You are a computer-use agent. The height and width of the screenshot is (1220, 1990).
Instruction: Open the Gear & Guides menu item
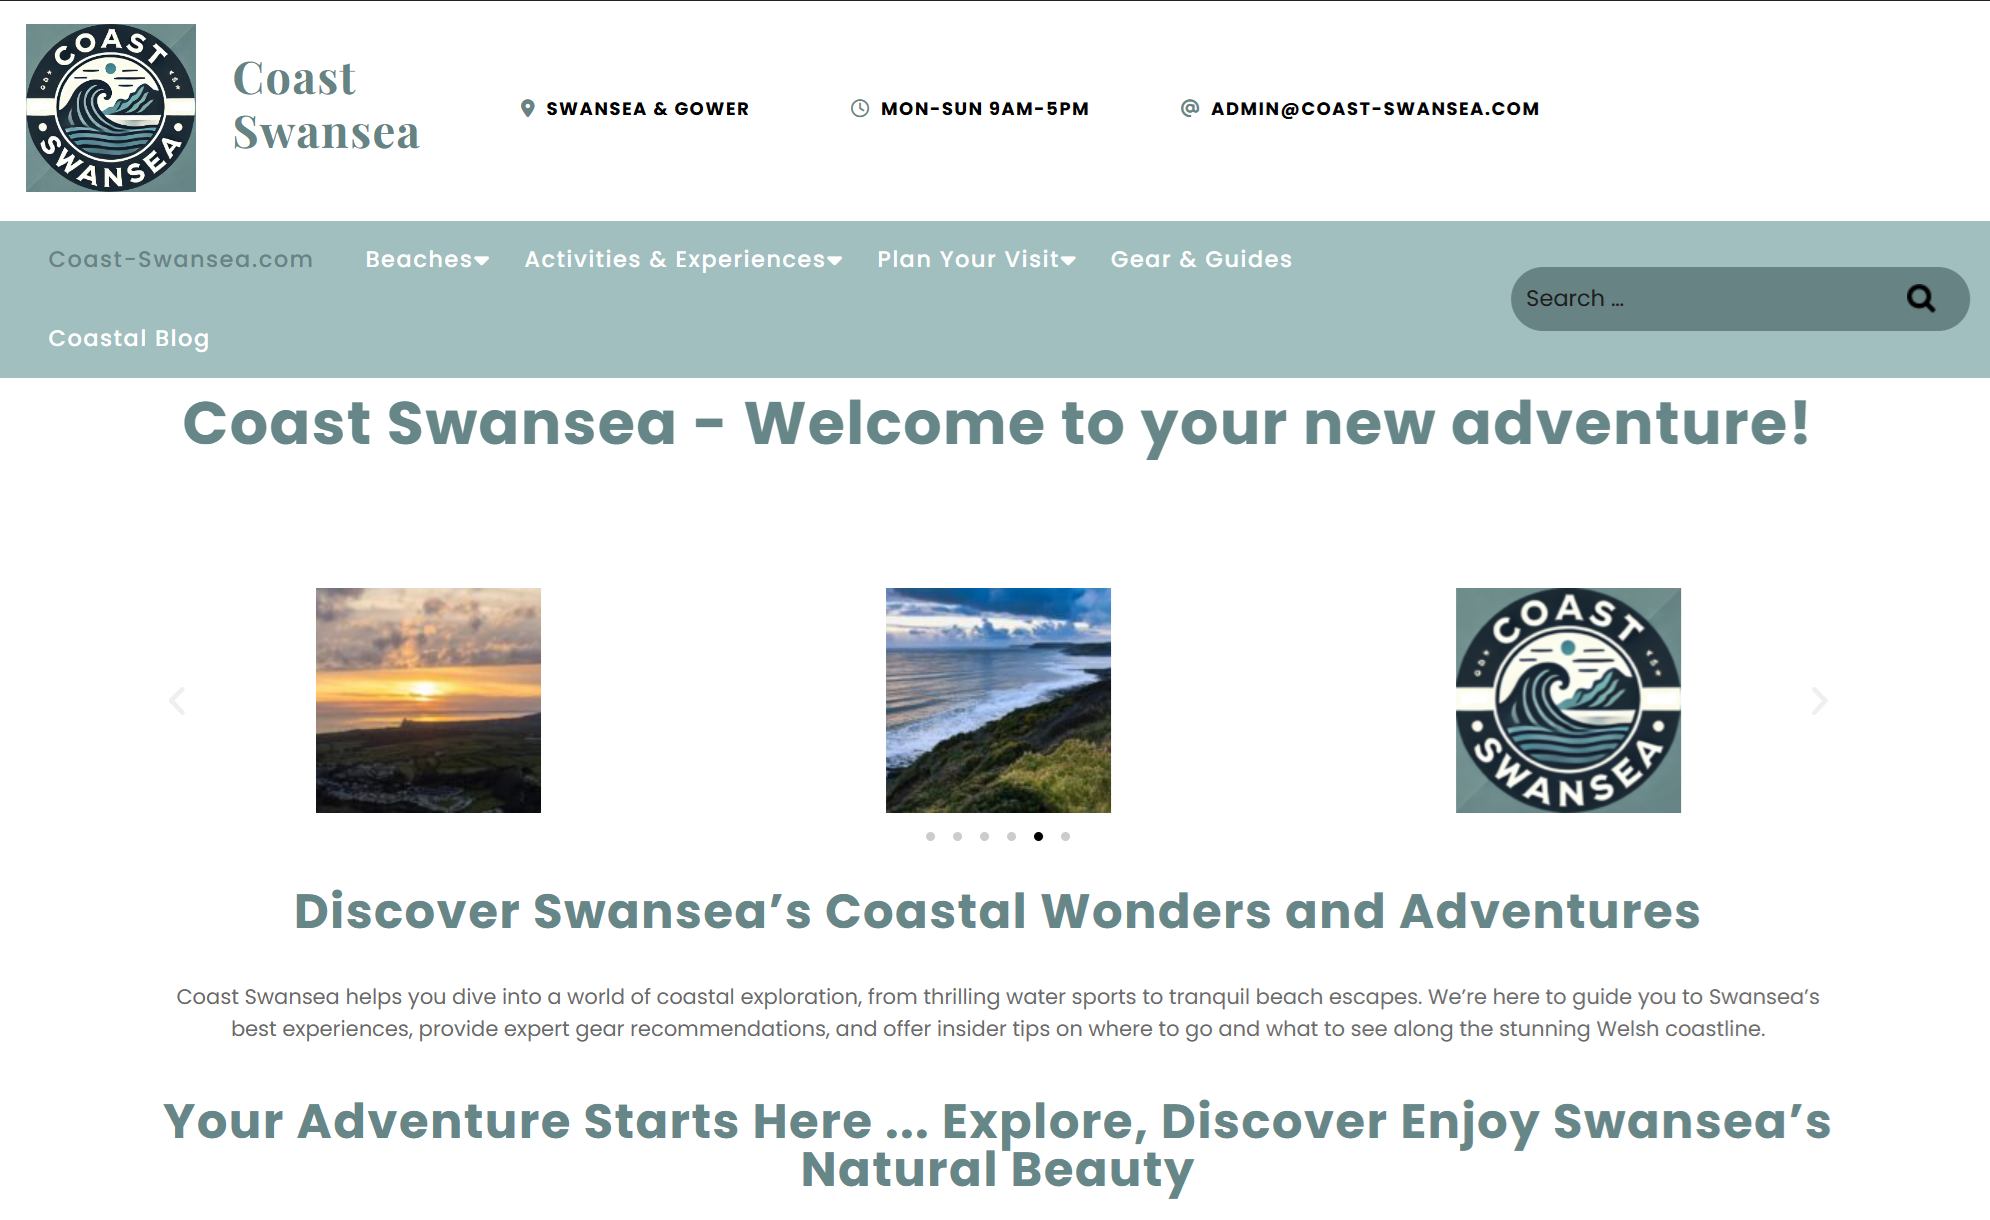[1201, 260]
